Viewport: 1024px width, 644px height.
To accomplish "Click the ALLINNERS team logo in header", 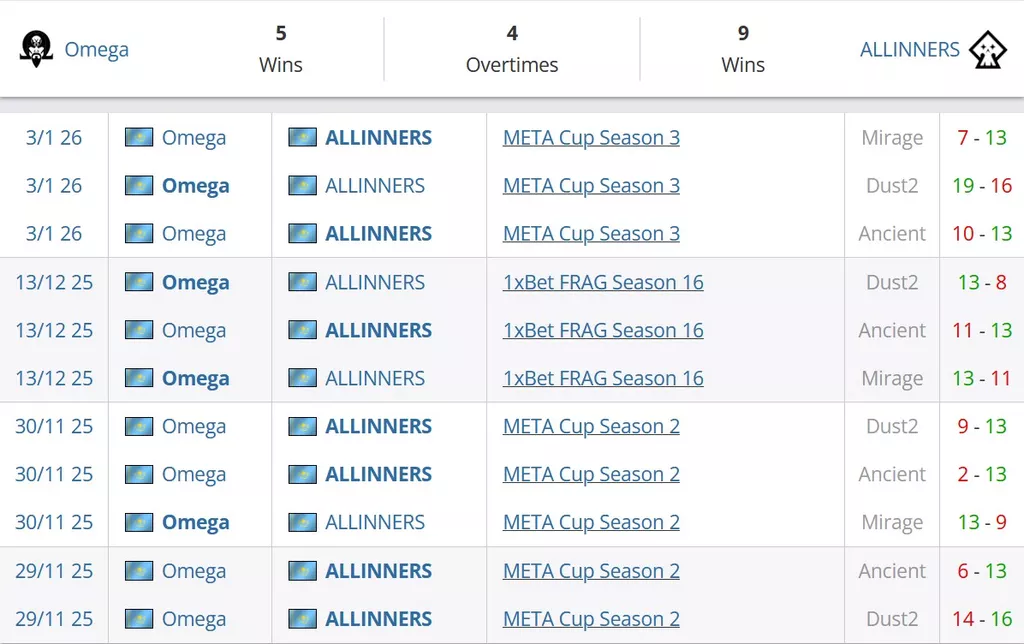I will pos(987,49).
